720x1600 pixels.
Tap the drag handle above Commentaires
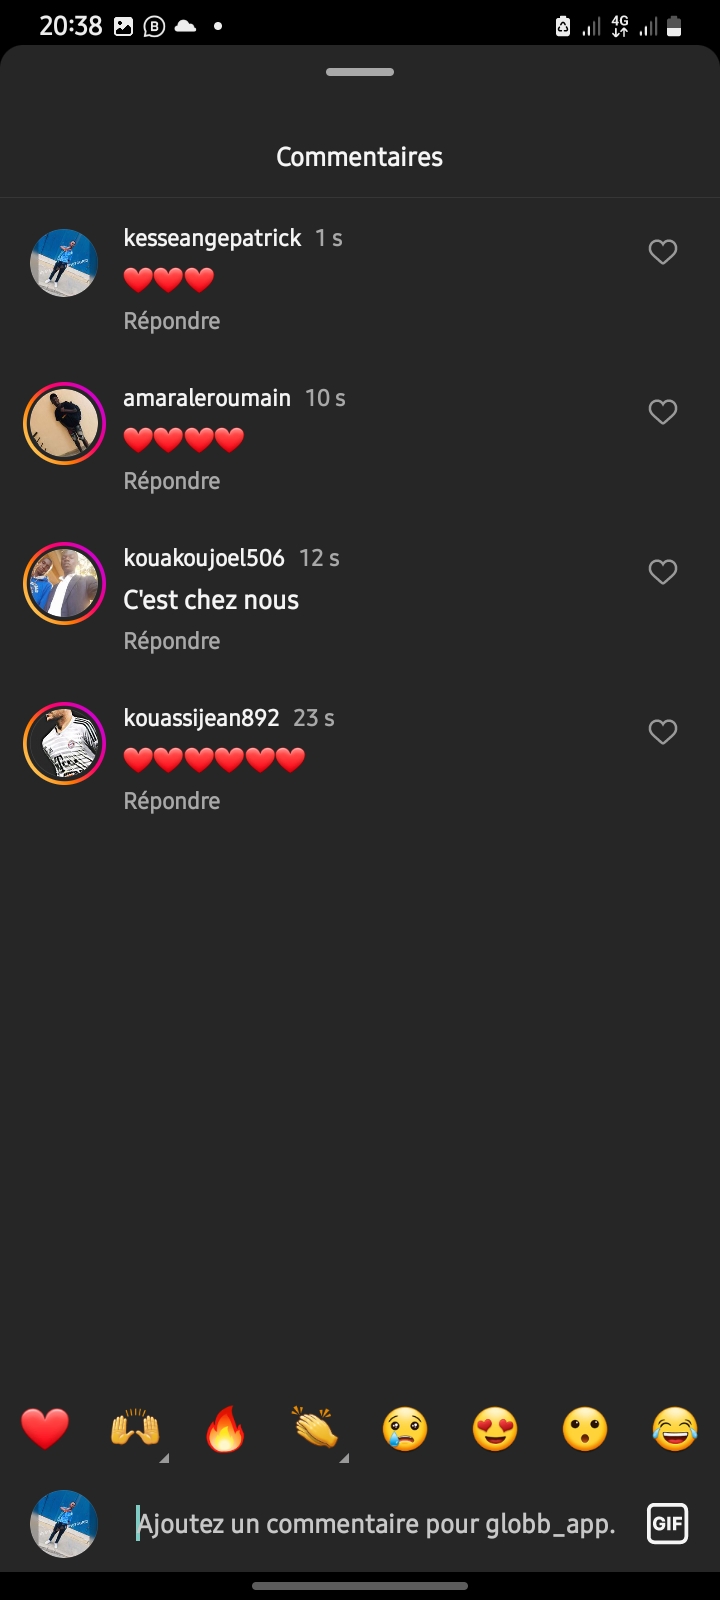tap(360, 72)
